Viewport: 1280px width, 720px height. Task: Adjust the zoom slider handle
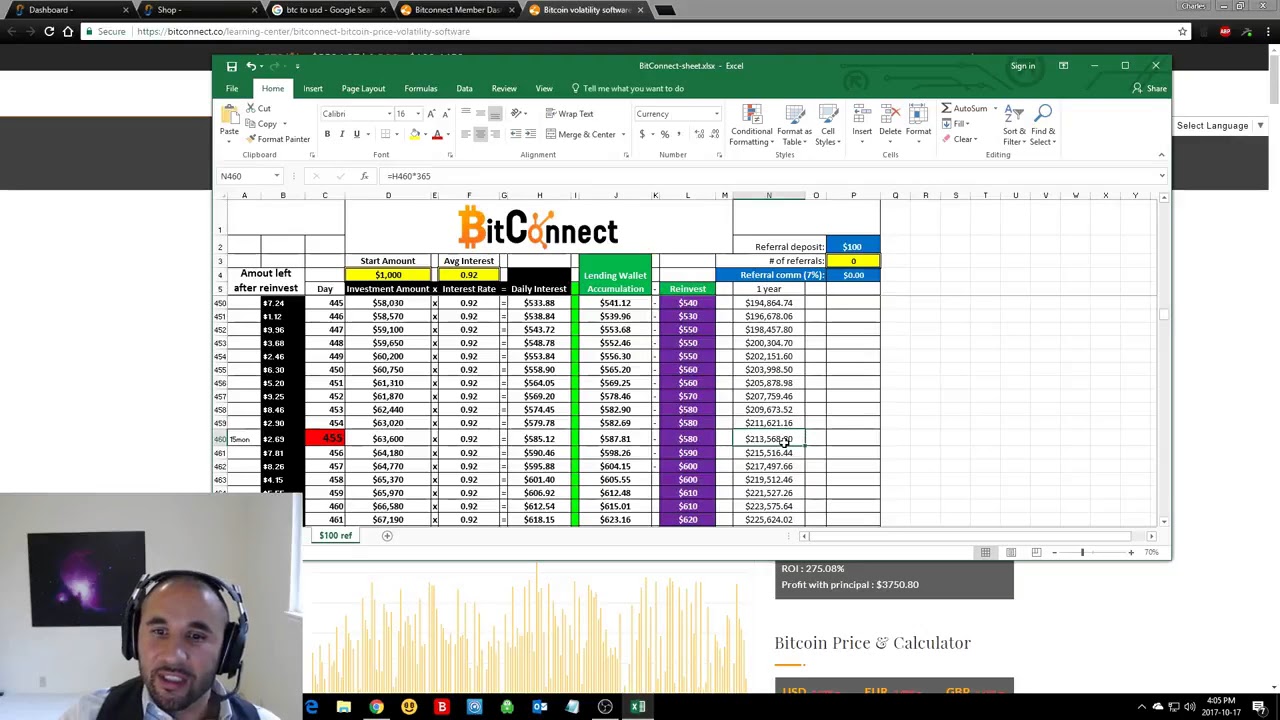pos(1082,552)
